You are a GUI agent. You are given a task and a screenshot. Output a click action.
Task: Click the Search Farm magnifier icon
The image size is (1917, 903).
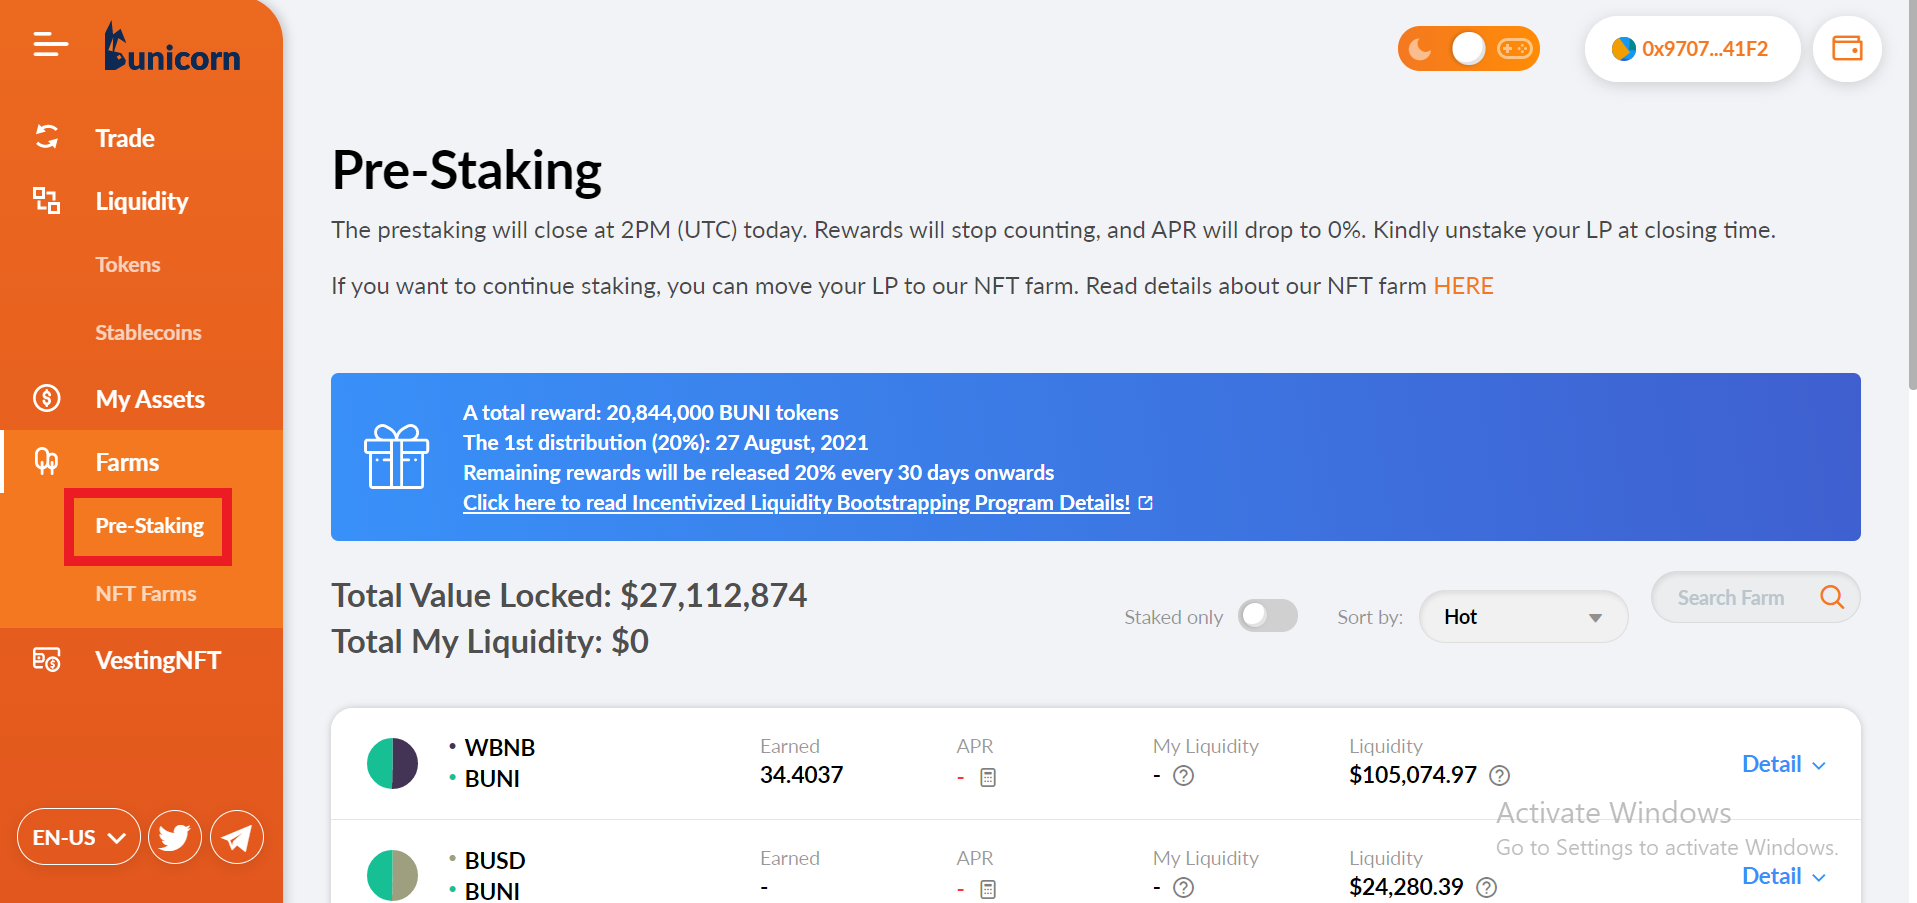tap(1832, 597)
